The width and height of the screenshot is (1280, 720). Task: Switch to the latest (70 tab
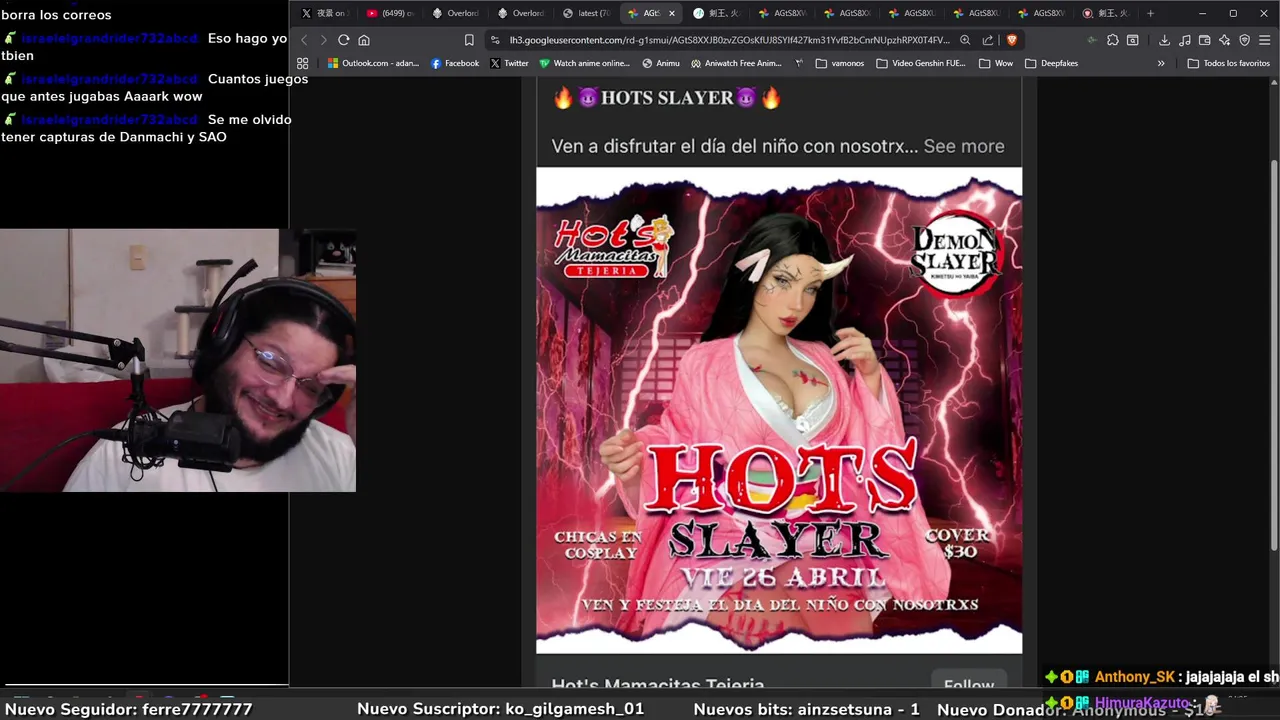[x=586, y=13]
